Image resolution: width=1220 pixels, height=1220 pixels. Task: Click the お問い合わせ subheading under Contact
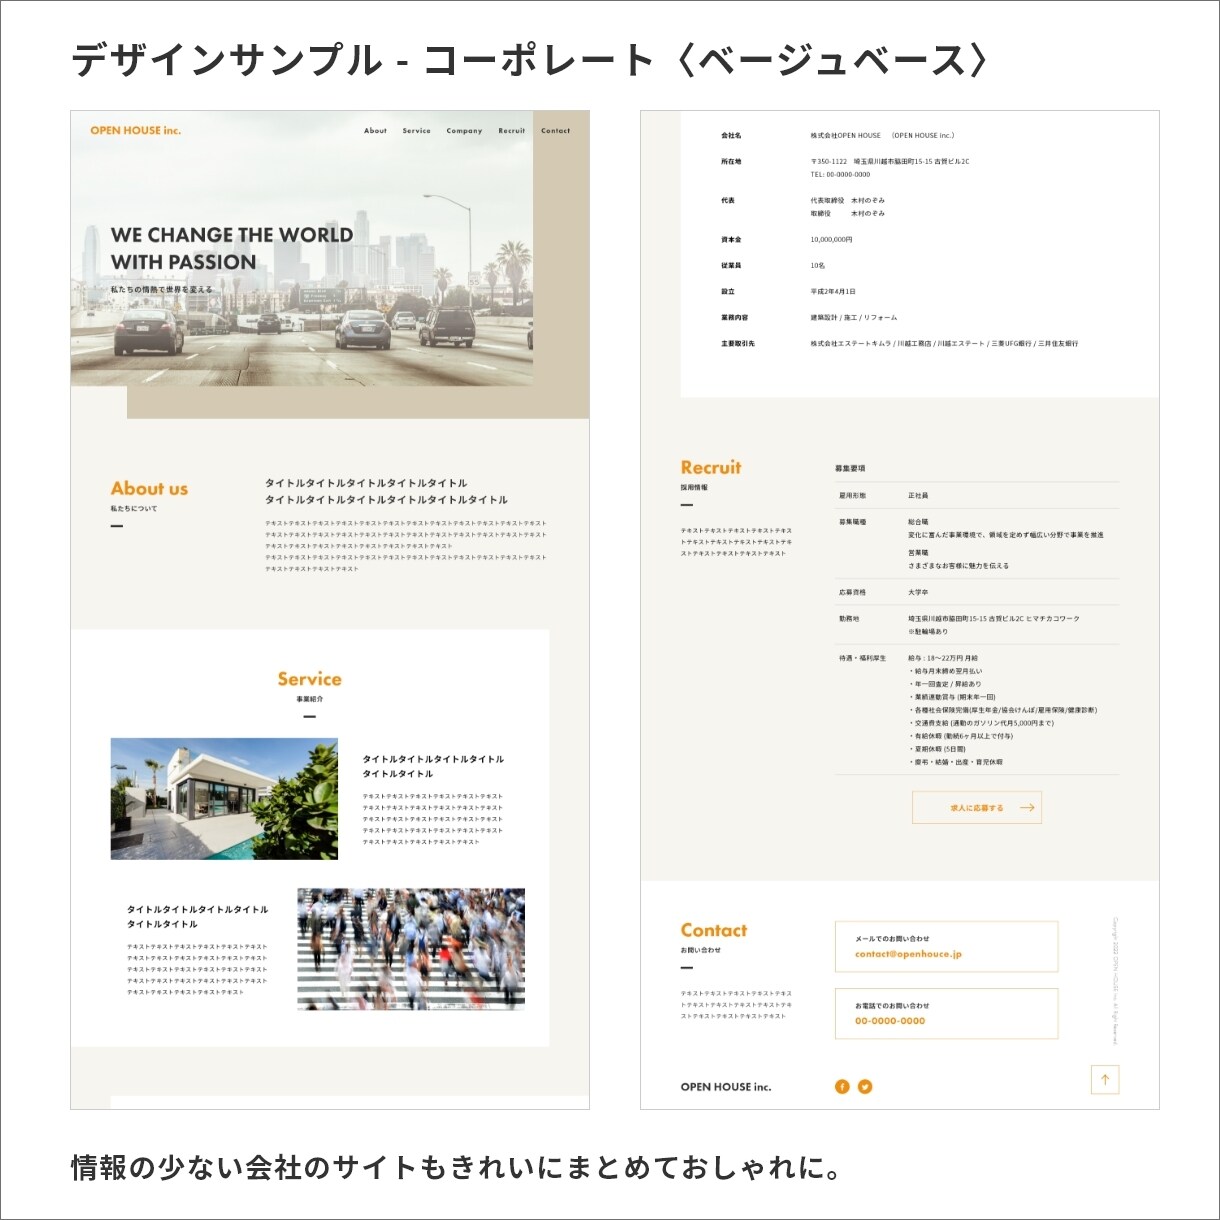[x=700, y=950]
